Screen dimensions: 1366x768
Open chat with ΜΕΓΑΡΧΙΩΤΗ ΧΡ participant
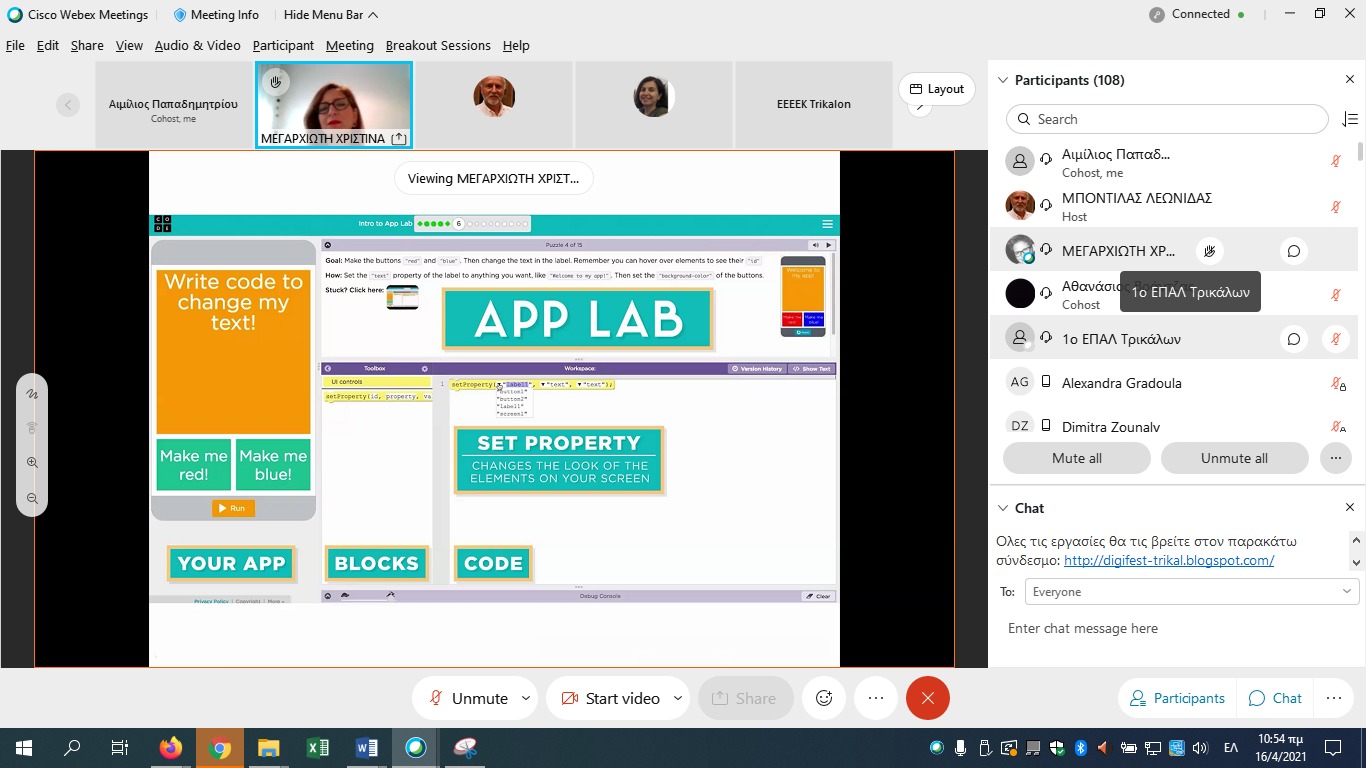(x=1294, y=251)
